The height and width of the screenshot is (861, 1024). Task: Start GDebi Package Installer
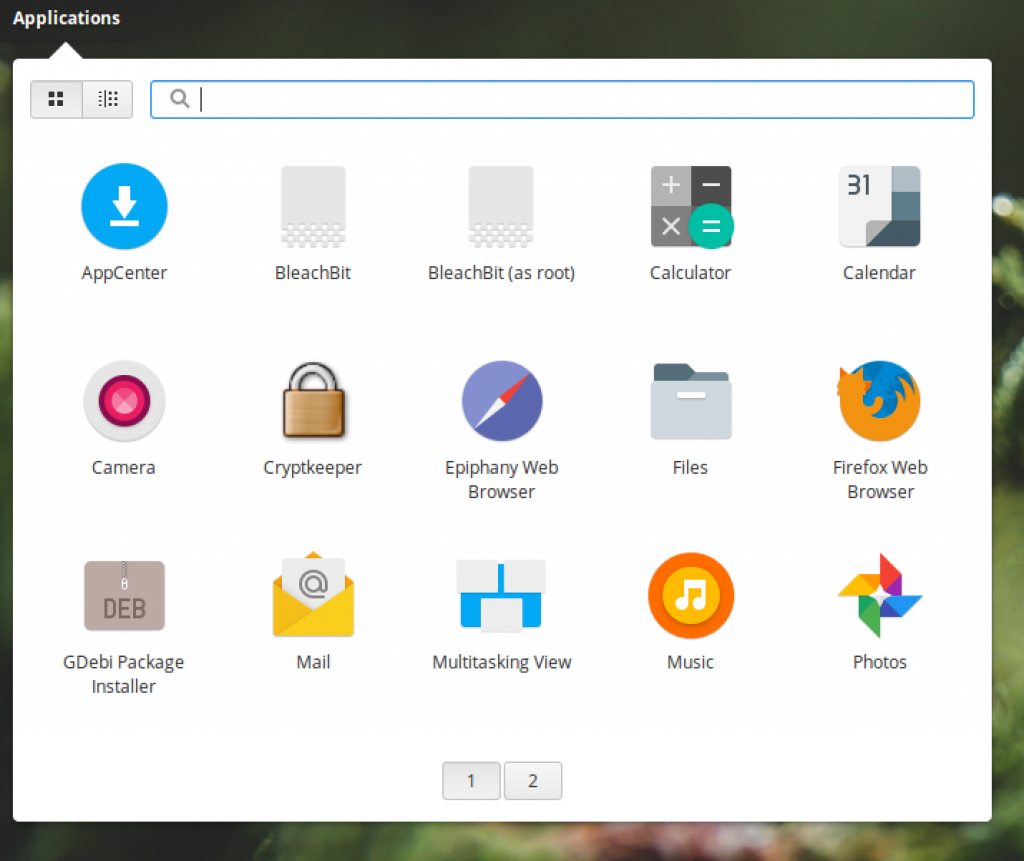[124, 594]
